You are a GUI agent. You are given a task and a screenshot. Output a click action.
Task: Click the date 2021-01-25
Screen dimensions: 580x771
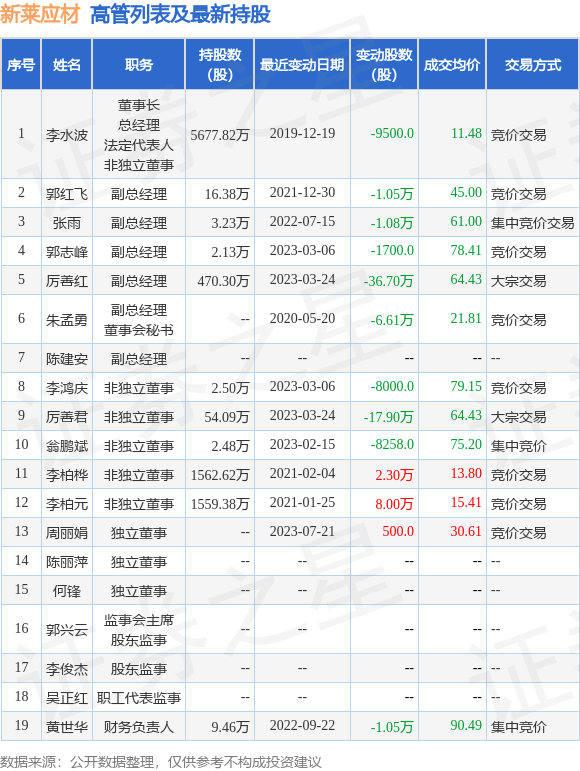(302, 503)
